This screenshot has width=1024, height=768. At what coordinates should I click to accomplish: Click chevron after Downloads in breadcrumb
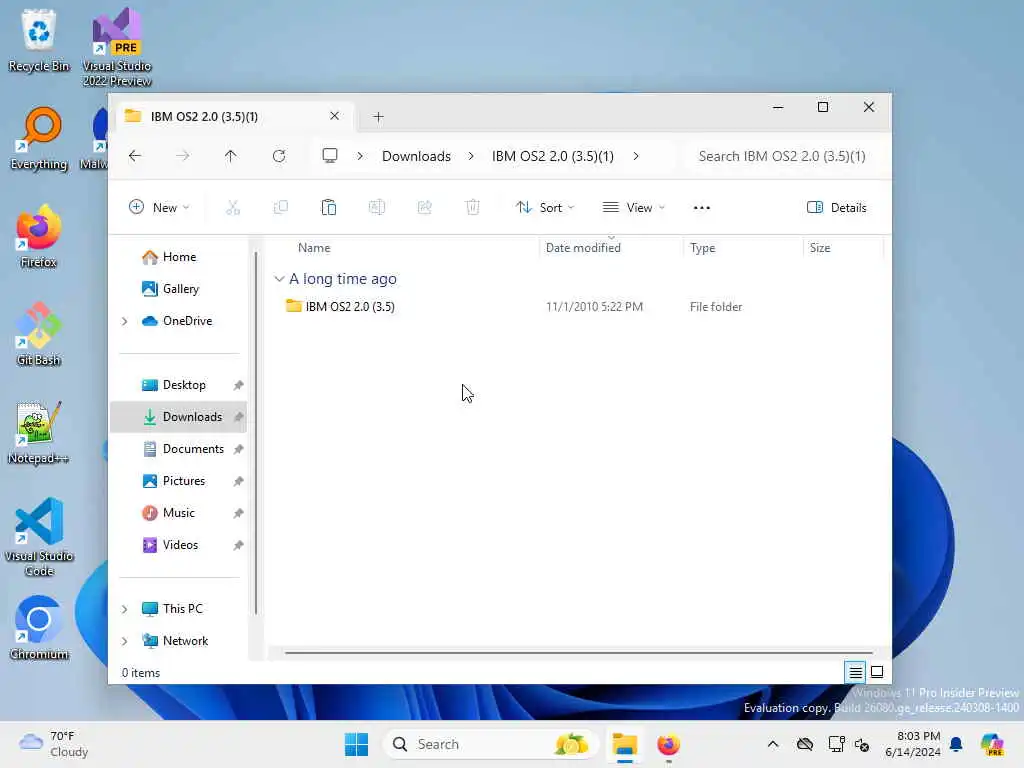pos(471,156)
